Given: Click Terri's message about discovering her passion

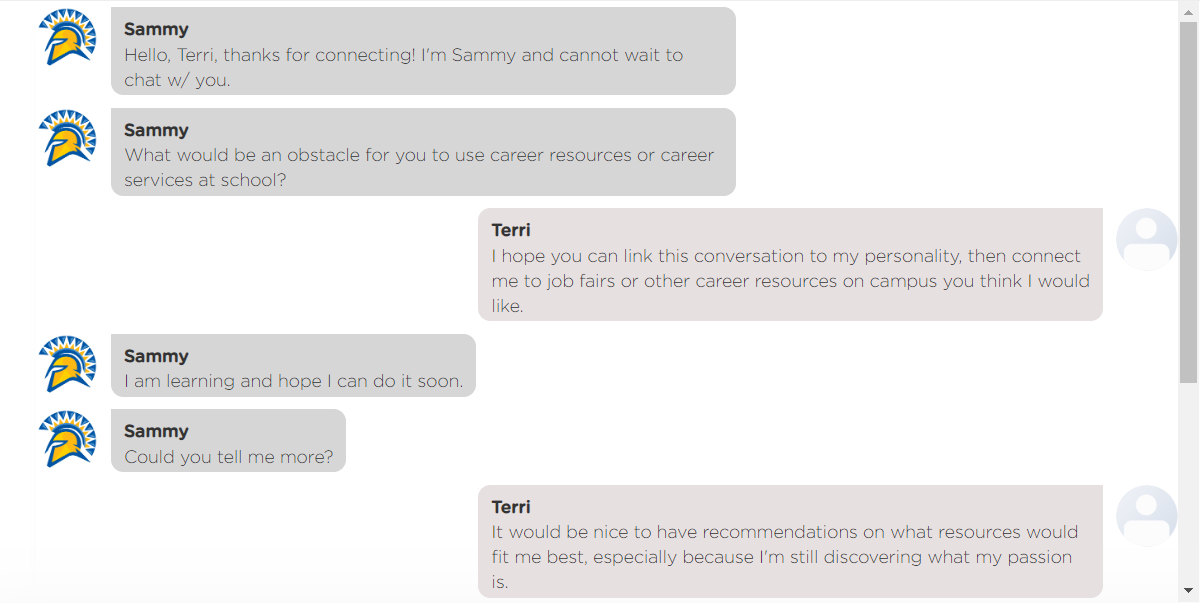Looking at the screenshot, I should pos(790,541).
